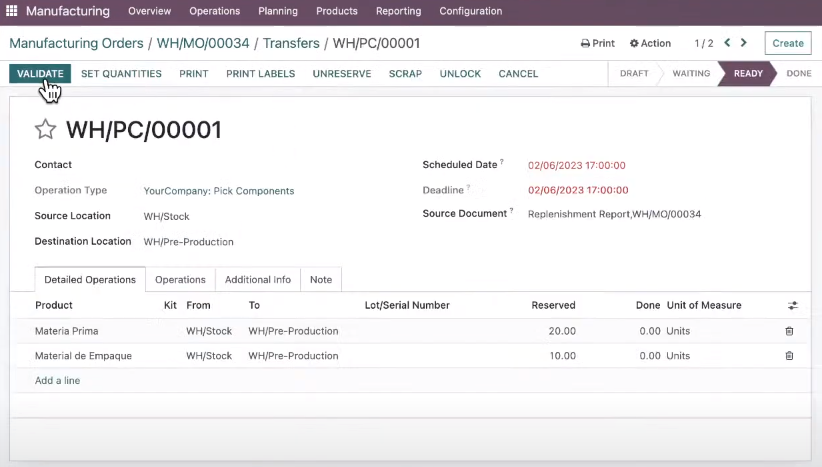Sort by Reserved column header
This screenshot has width=822, height=467.
553,305
